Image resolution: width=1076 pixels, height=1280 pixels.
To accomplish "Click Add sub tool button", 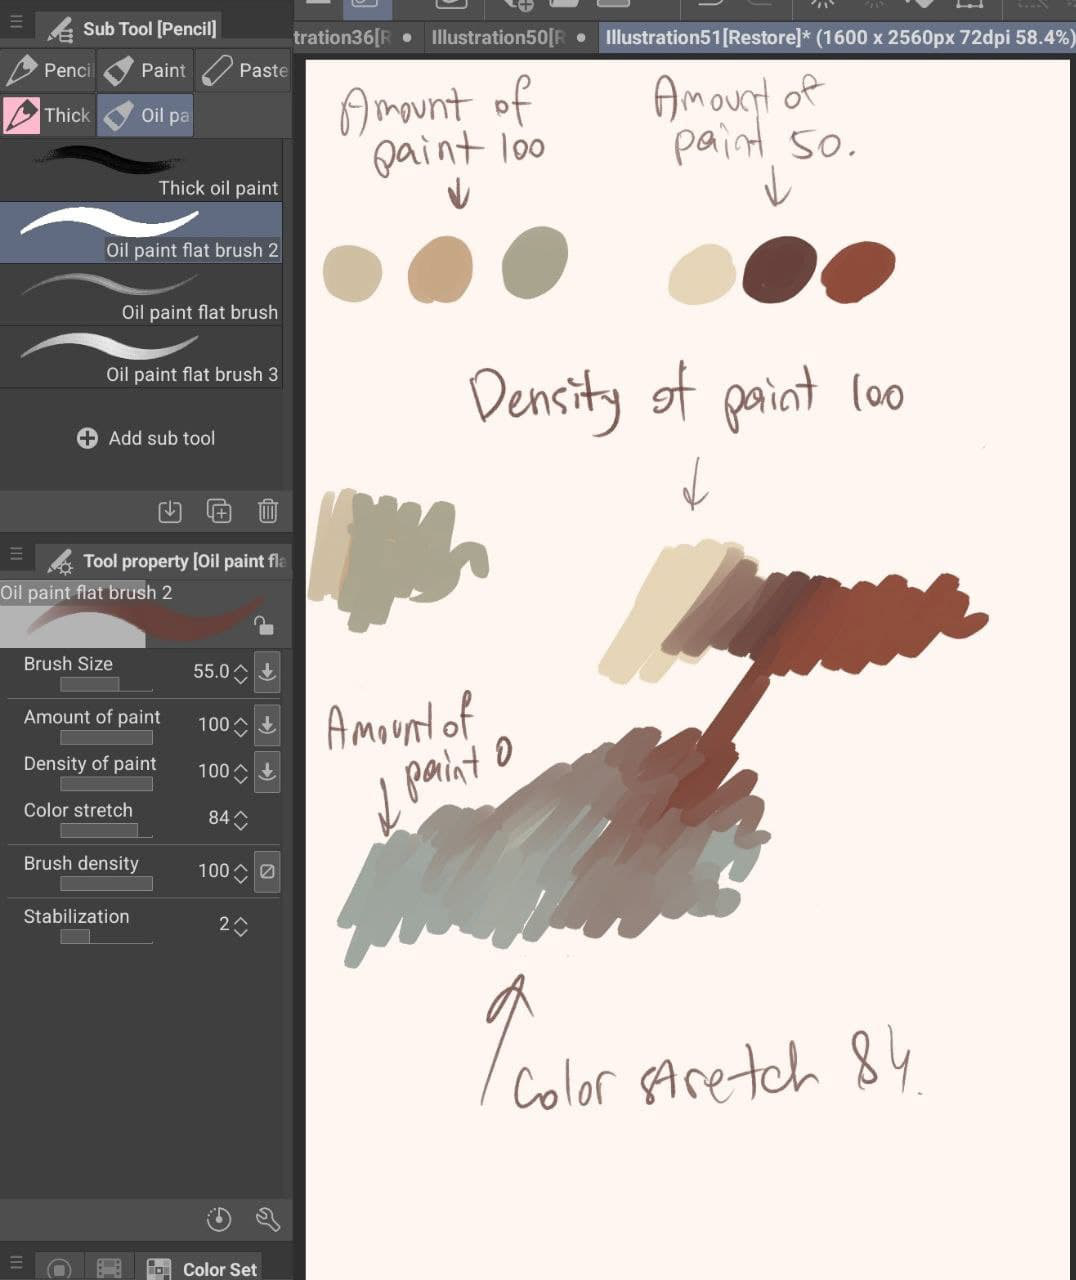I will click(x=146, y=438).
